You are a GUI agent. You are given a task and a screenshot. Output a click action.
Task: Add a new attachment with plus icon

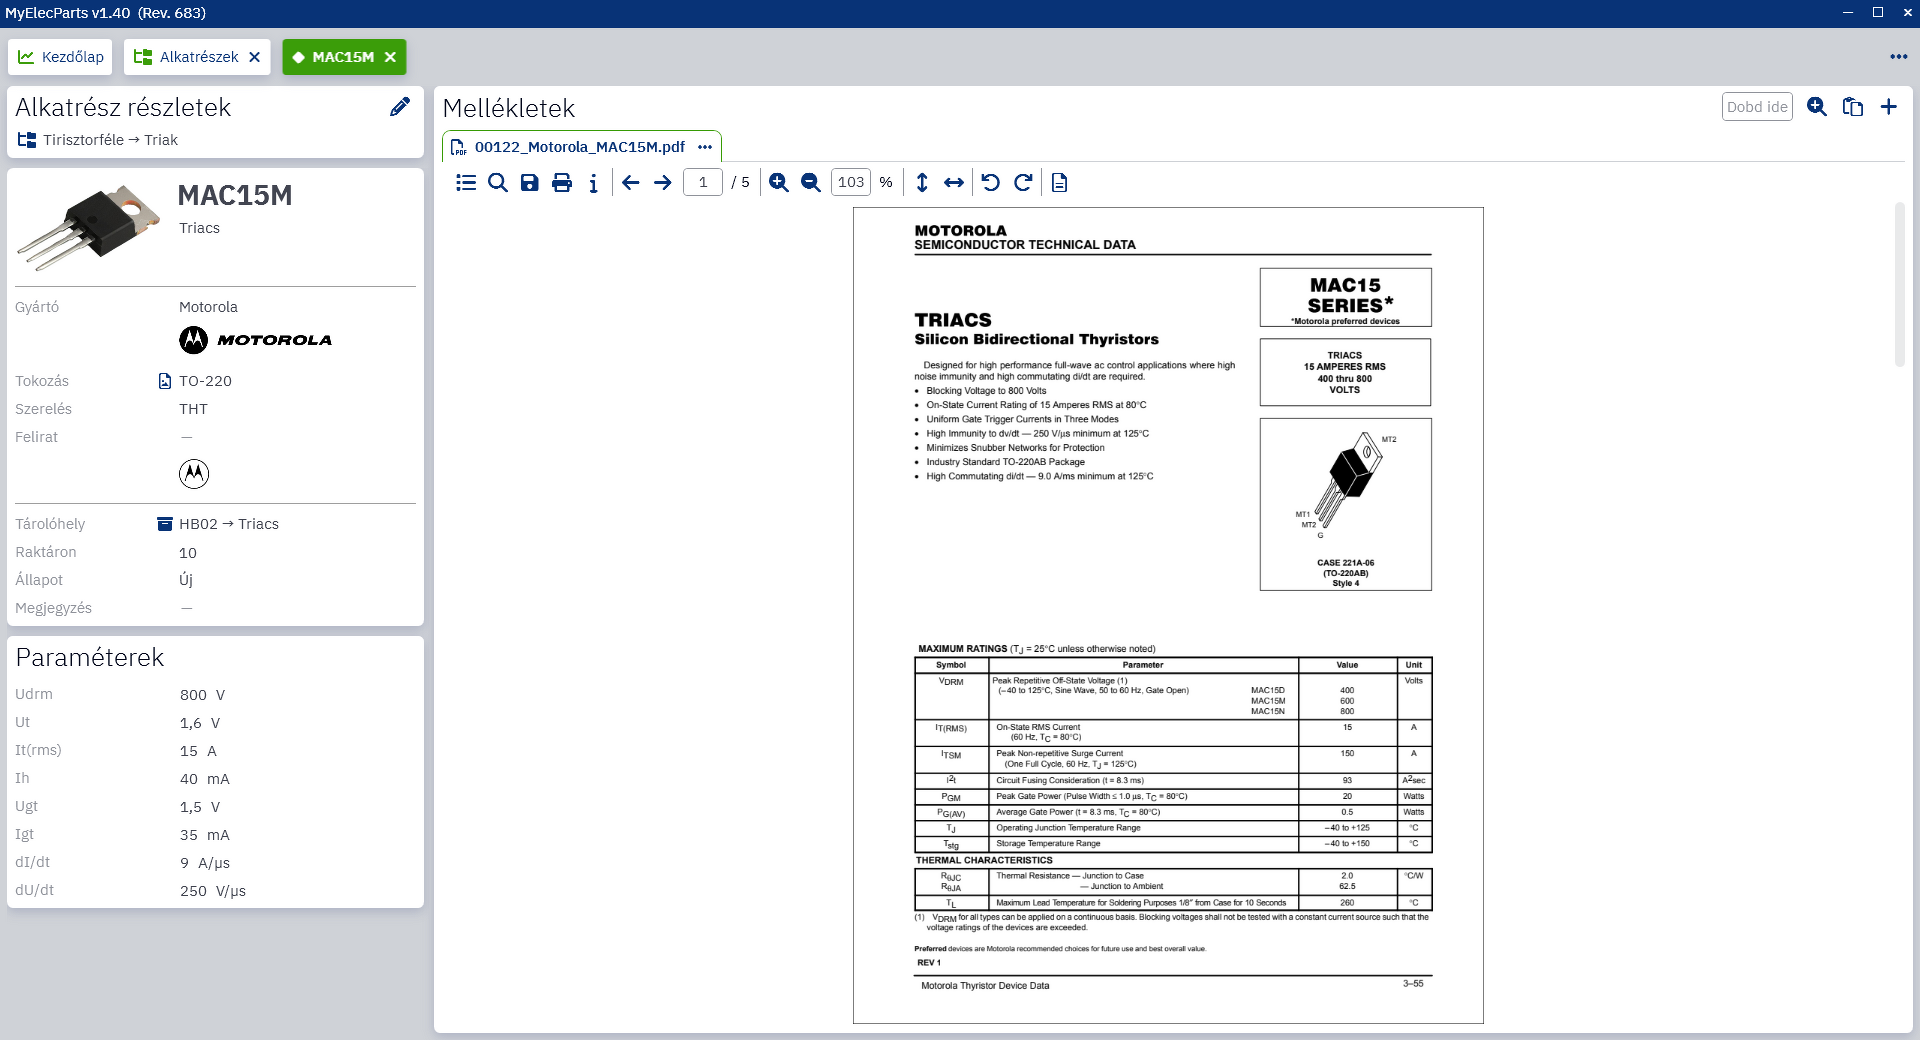pyautogui.click(x=1889, y=107)
